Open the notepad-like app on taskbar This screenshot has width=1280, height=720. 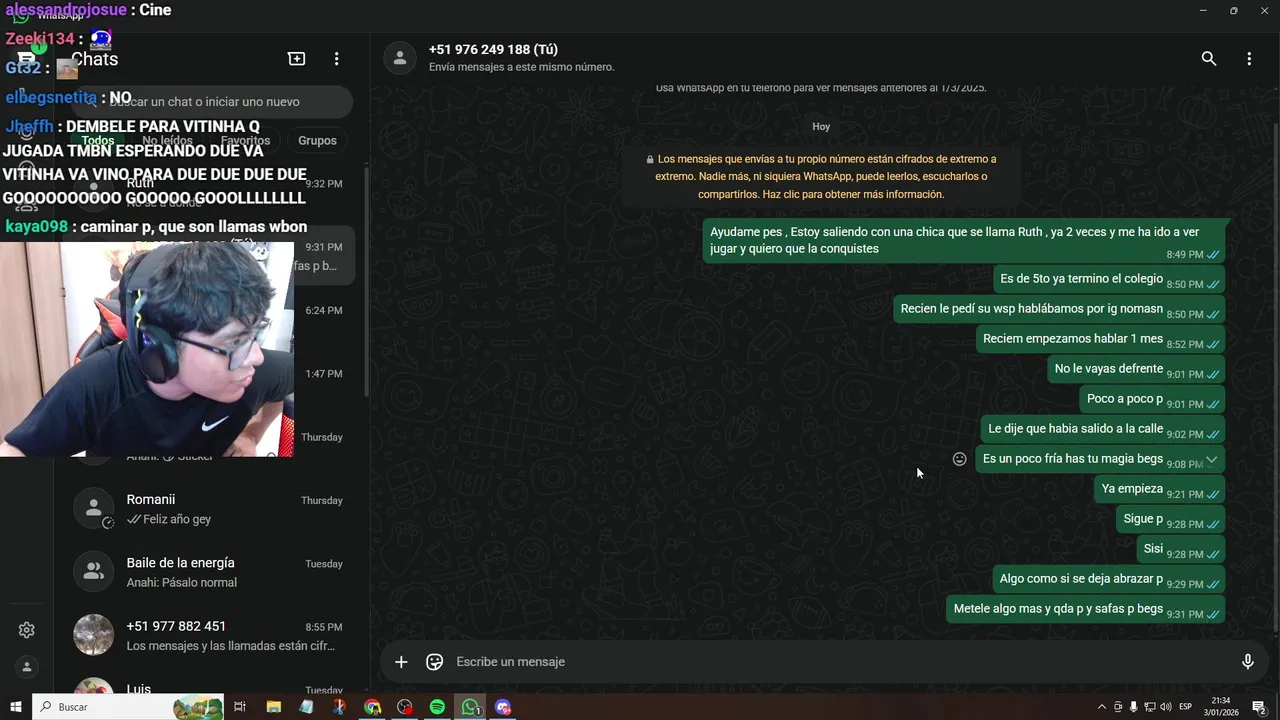[306, 707]
